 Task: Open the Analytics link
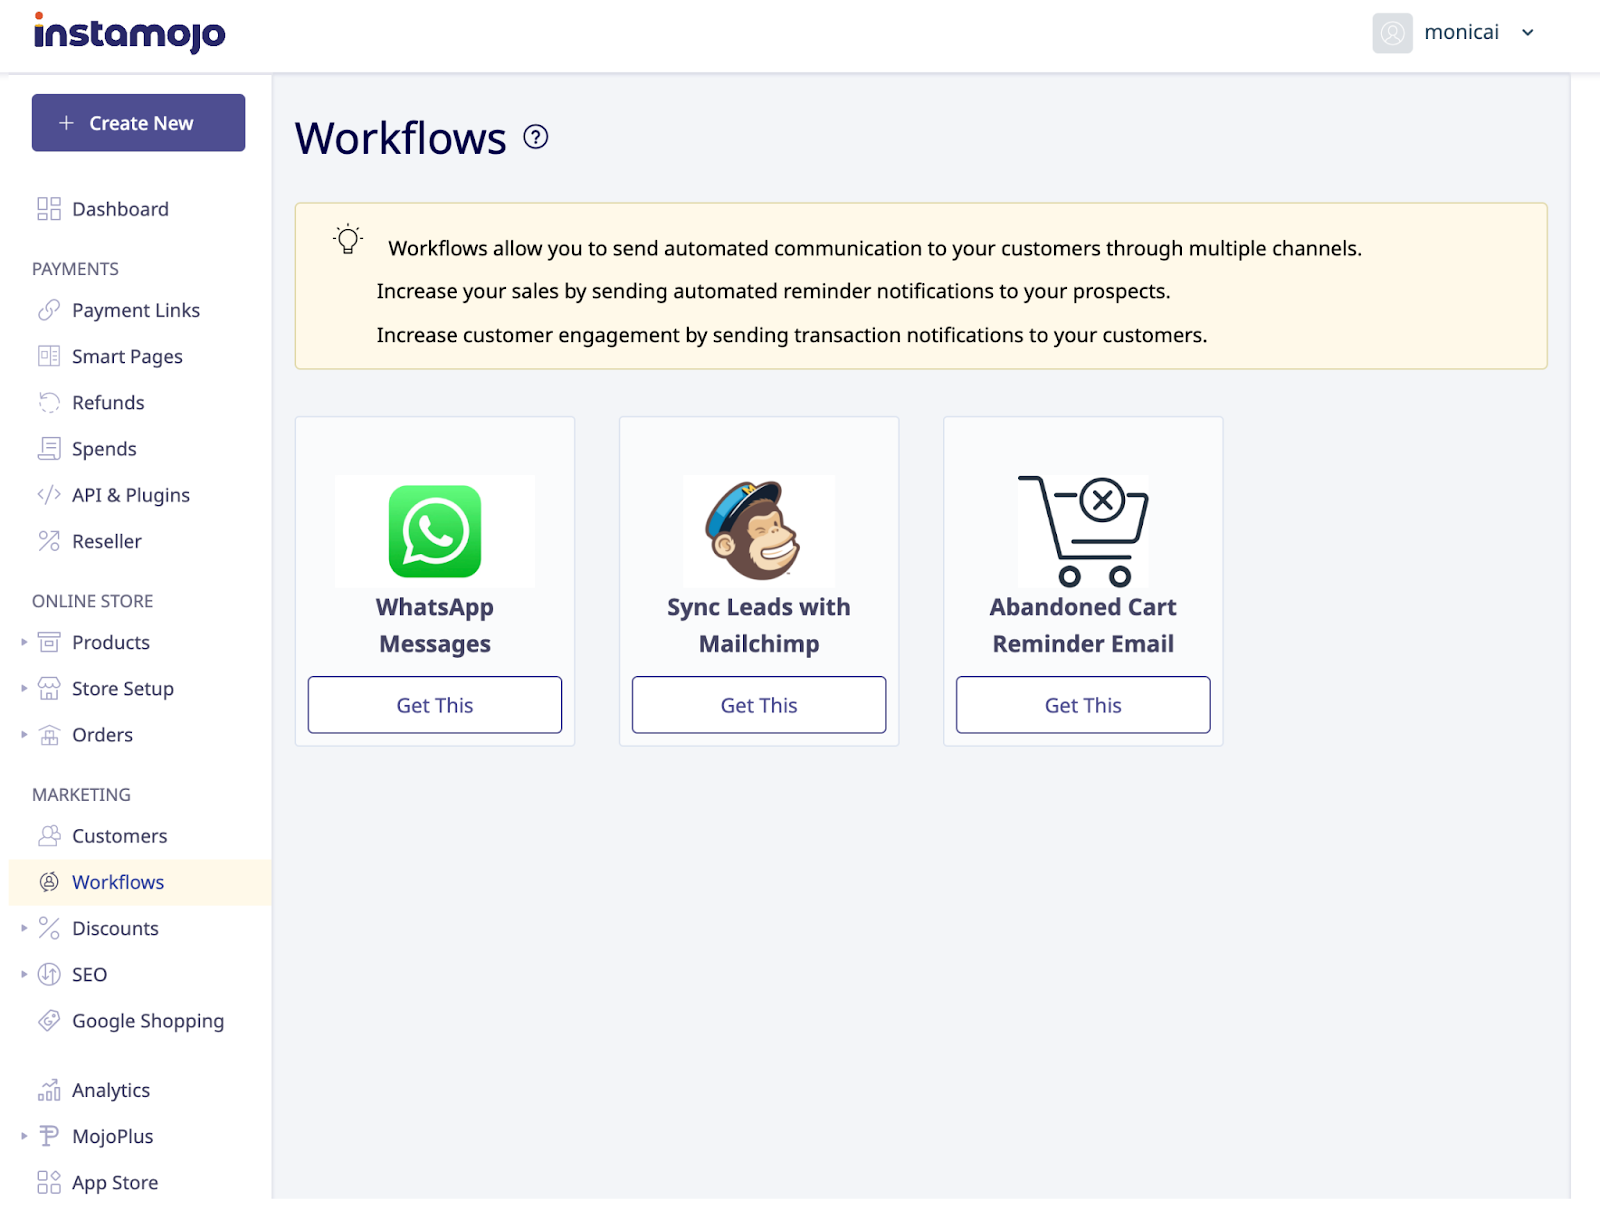coord(111,1090)
